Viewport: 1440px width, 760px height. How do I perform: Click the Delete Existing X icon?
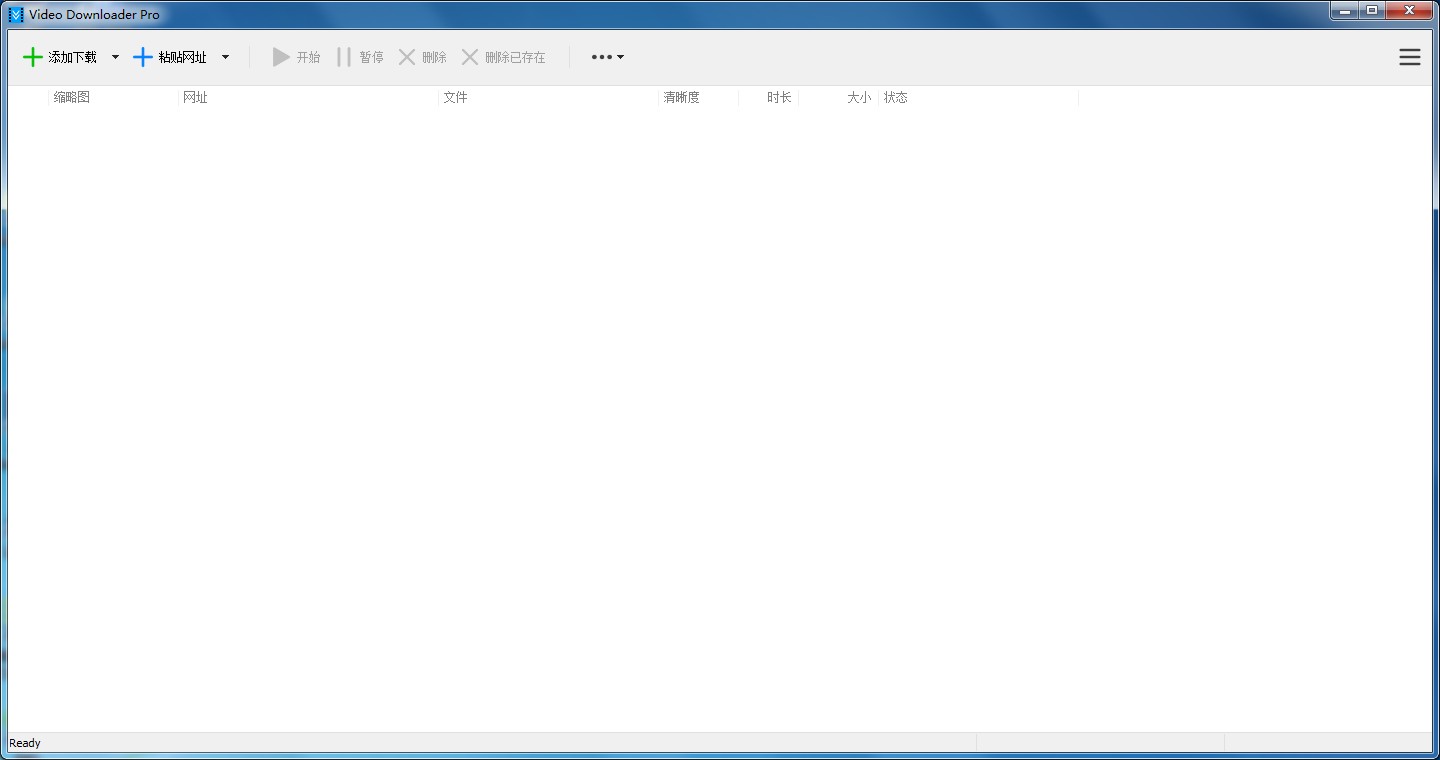[x=470, y=57]
